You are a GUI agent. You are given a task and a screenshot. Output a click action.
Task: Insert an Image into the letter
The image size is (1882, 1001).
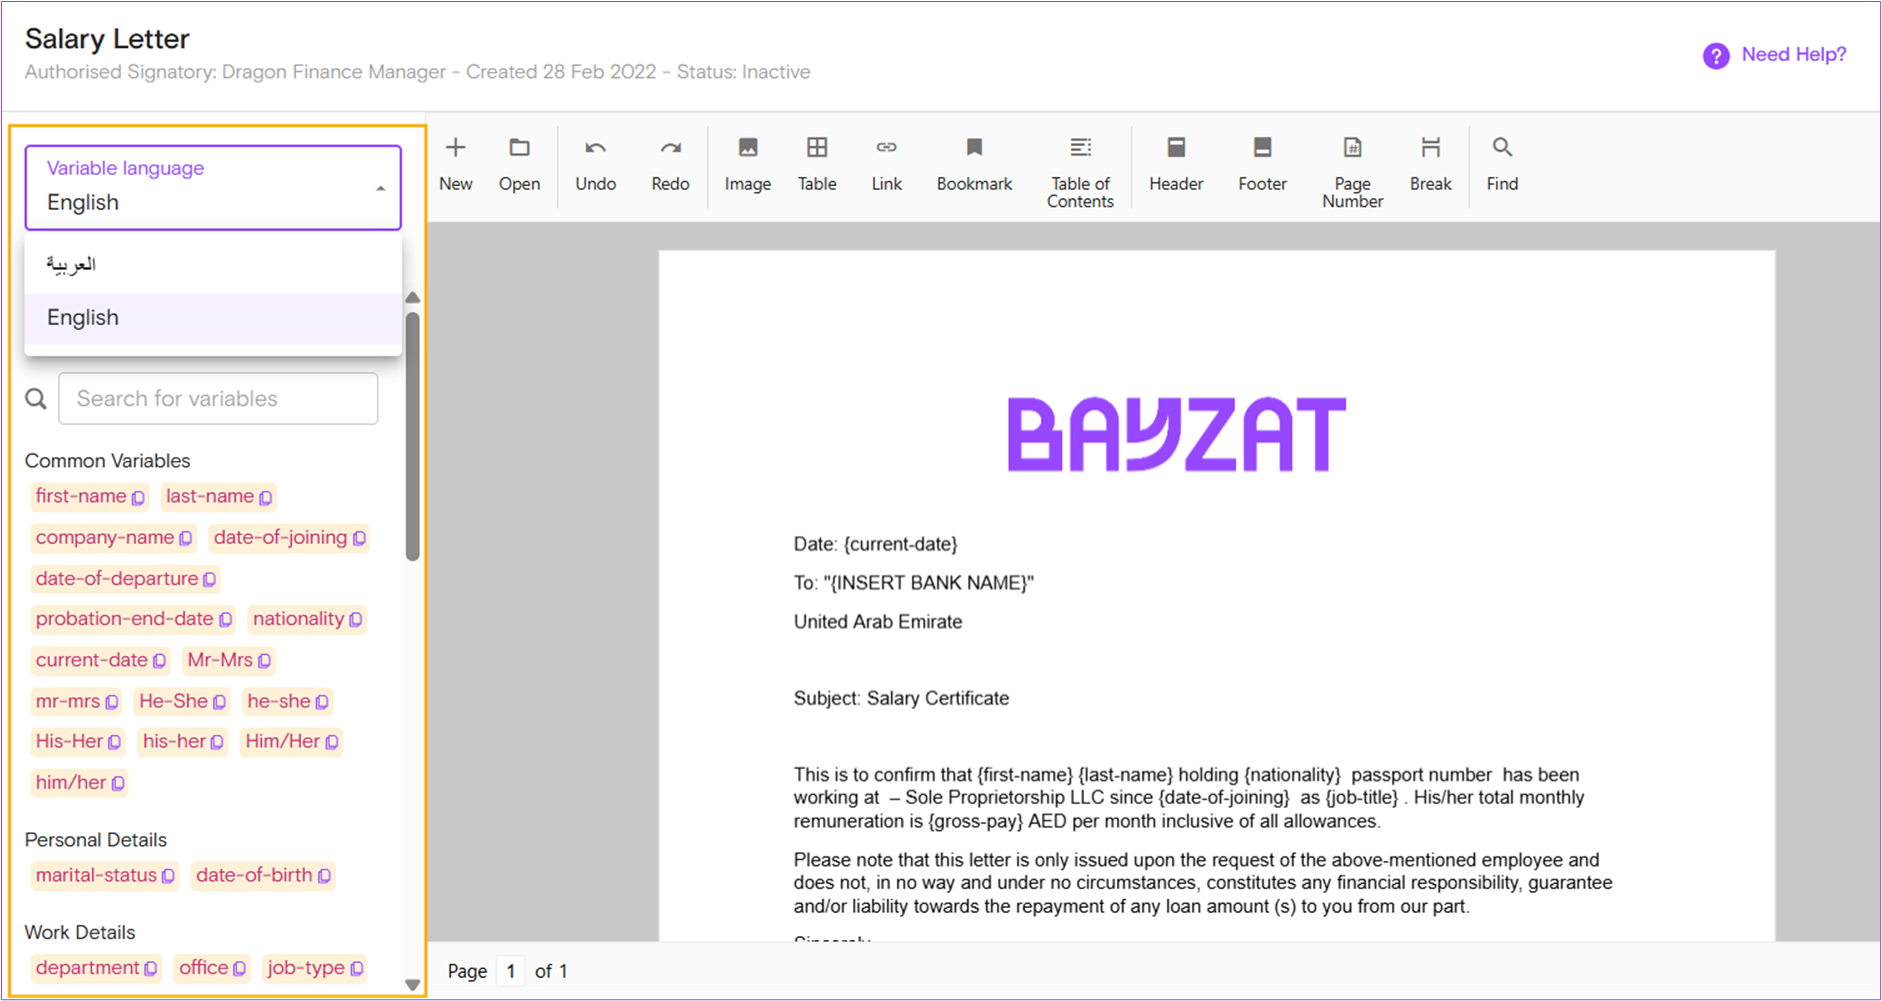747,164
